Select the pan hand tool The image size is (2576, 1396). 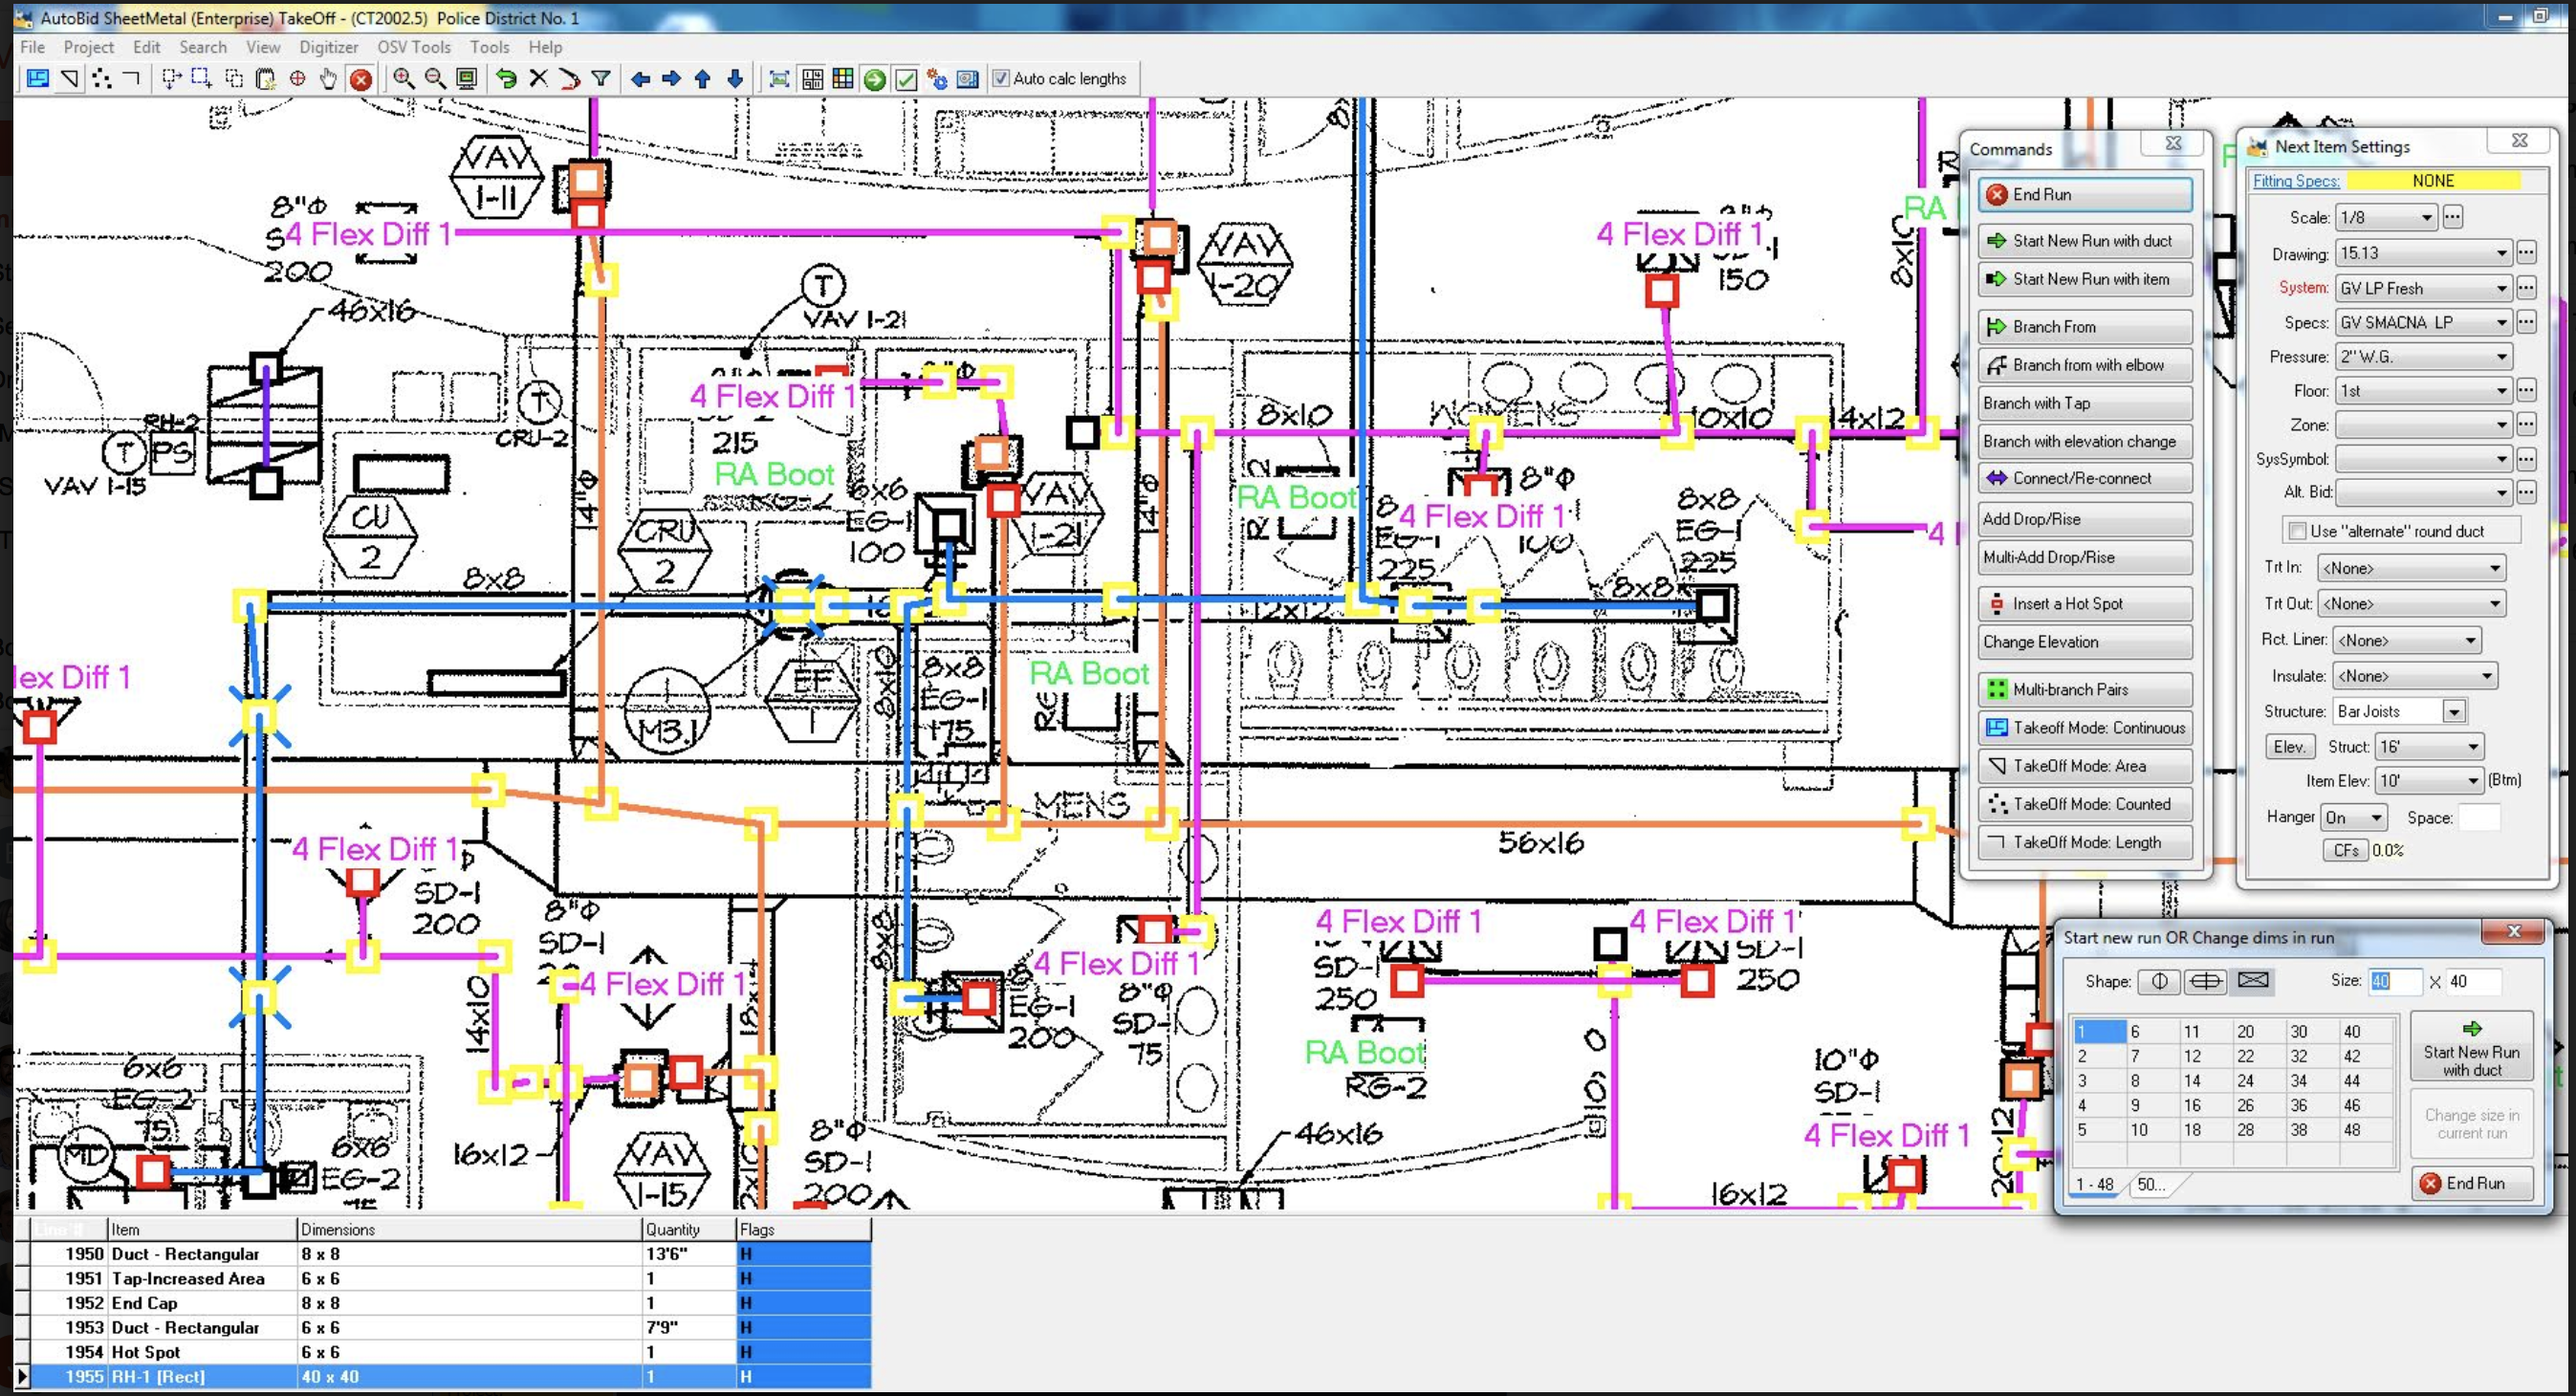click(x=328, y=79)
